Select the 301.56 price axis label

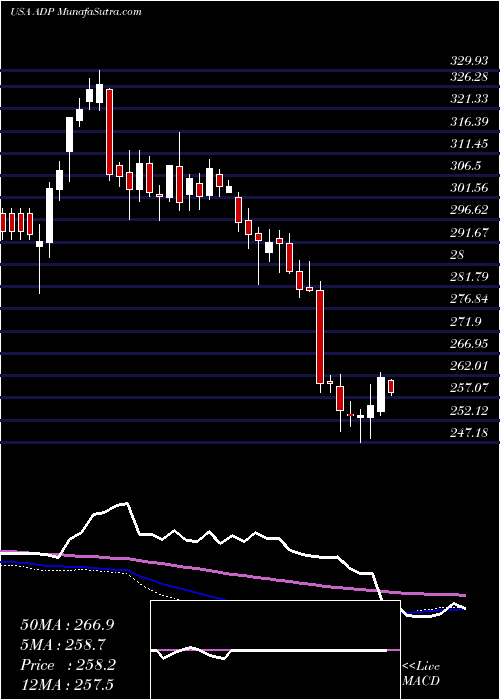coord(469,188)
